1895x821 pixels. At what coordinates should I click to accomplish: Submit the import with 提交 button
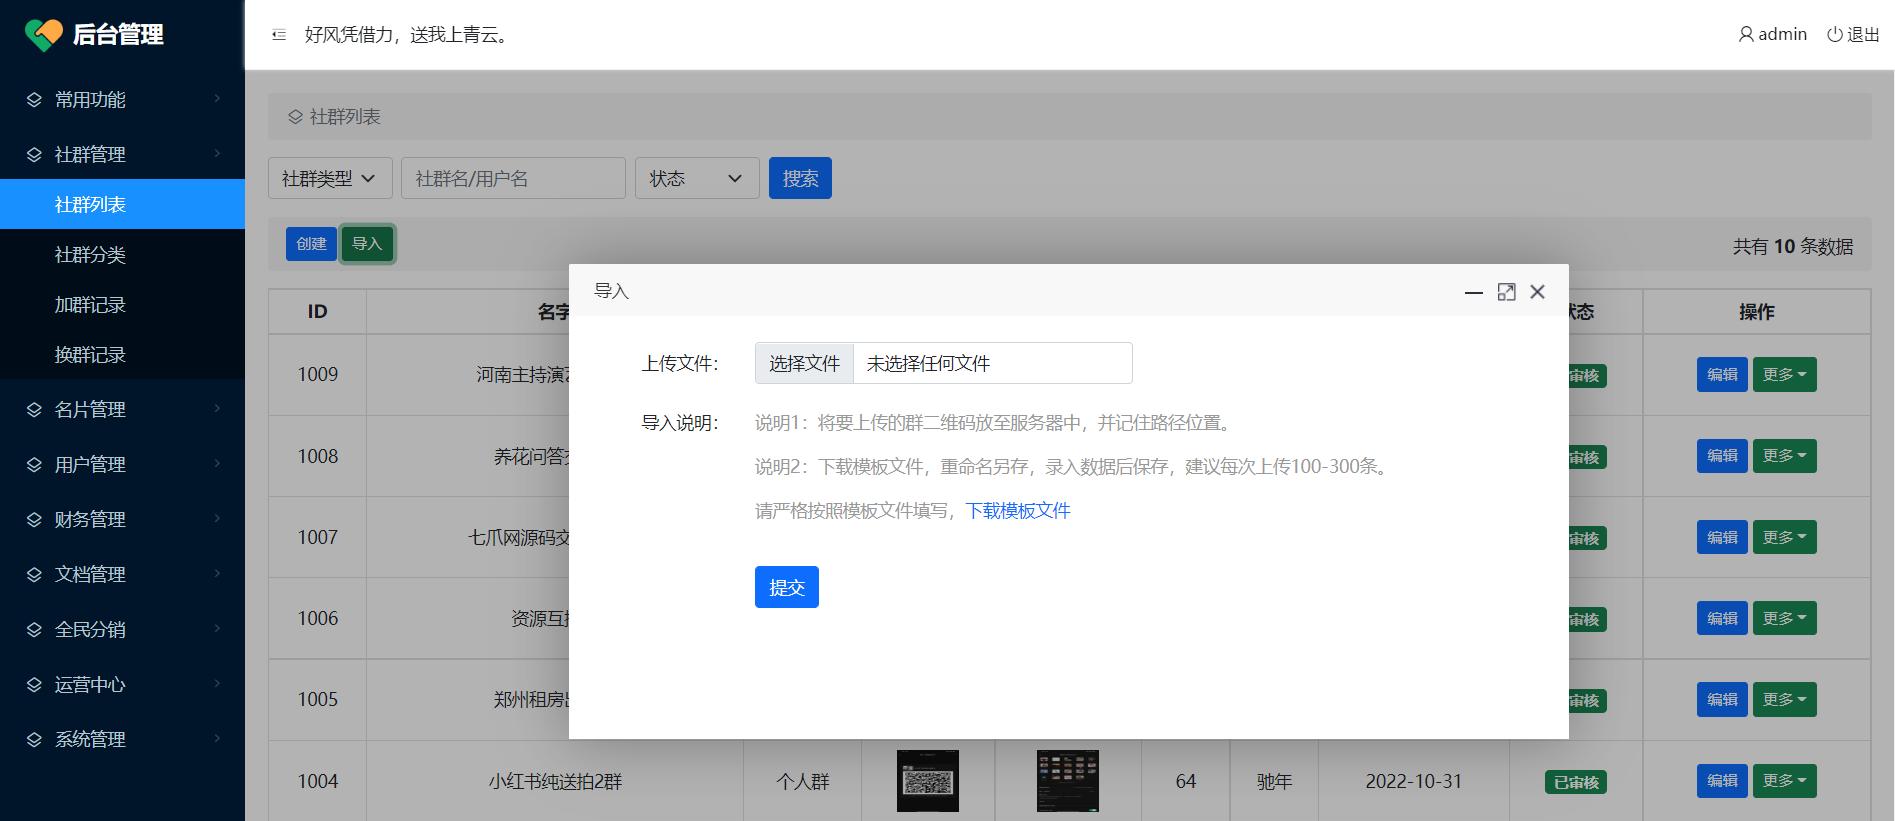786,587
